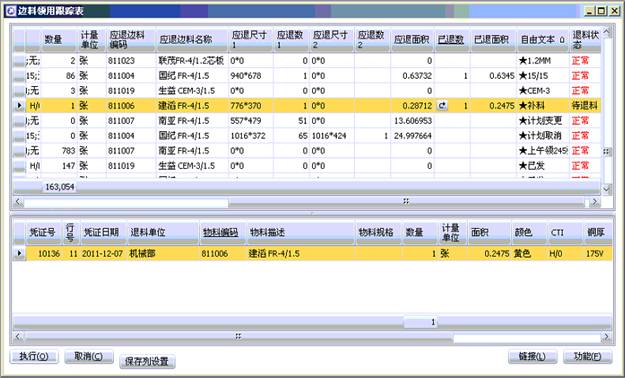Select row marker arrow of the 811006 row
Image resolution: width=625 pixels, height=378 pixels.
pyautogui.click(x=19, y=106)
